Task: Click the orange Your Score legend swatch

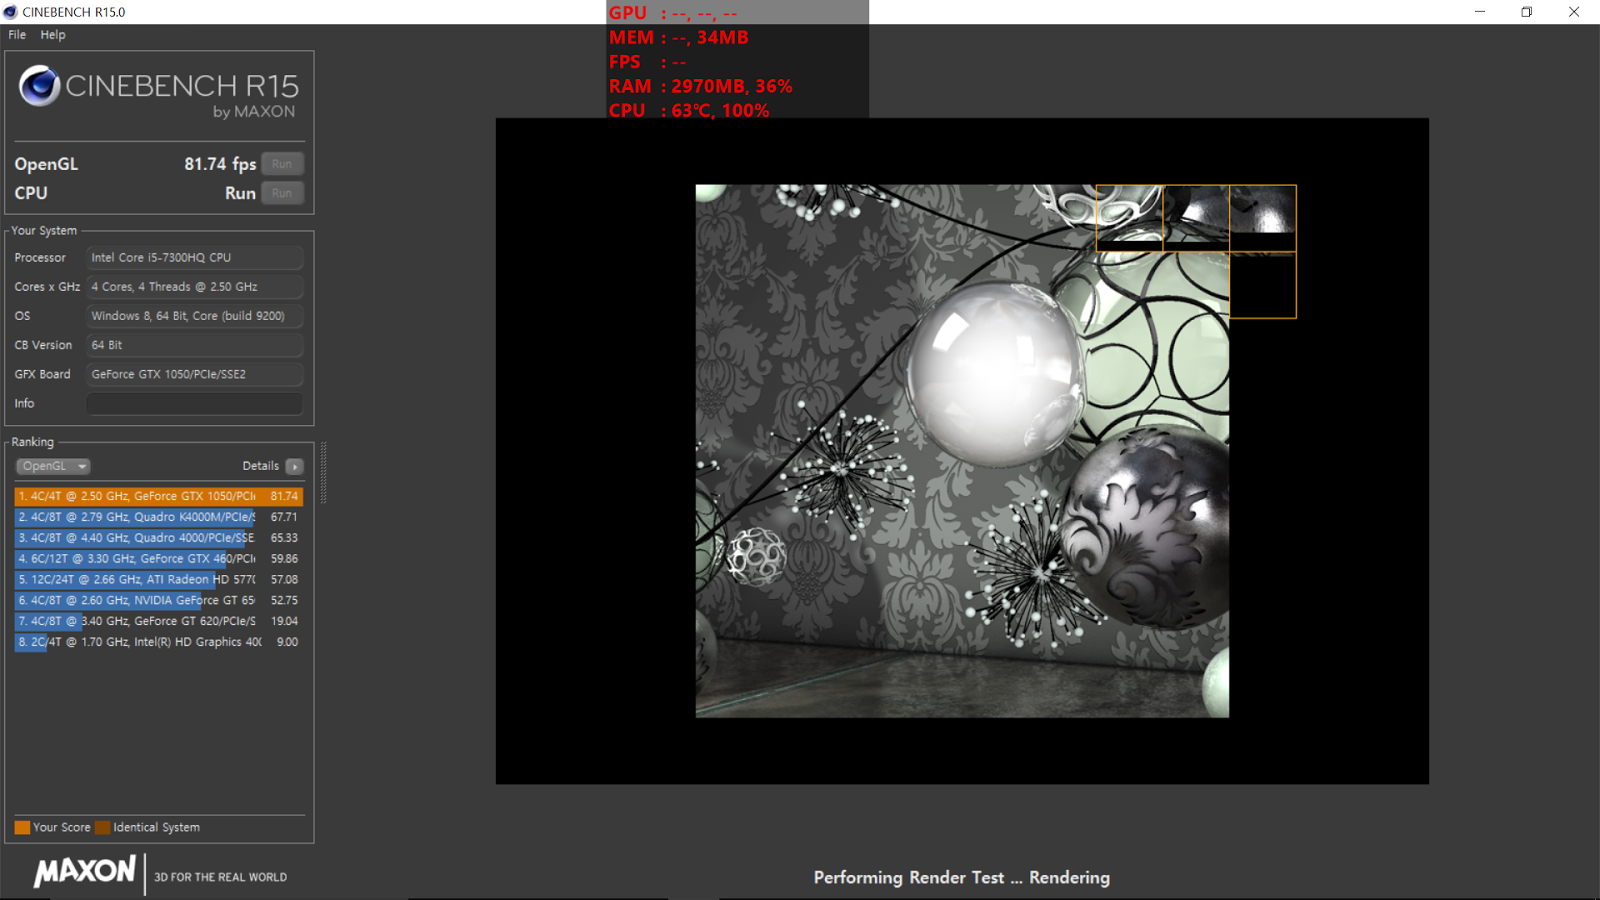Action: (x=22, y=827)
